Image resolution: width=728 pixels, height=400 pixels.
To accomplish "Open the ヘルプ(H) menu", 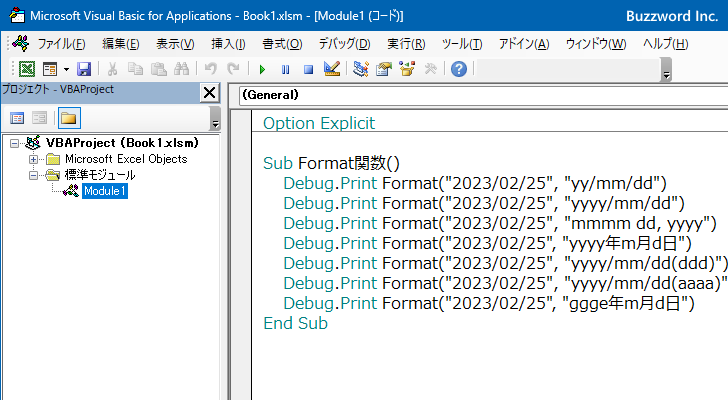I will pos(665,44).
